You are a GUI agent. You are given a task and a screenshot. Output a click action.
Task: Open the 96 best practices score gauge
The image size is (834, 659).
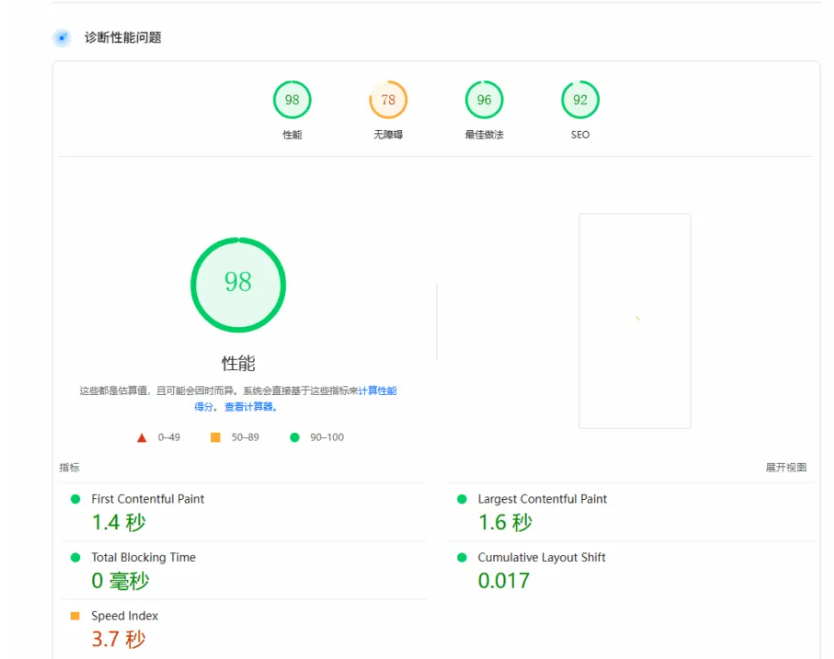click(484, 100)
